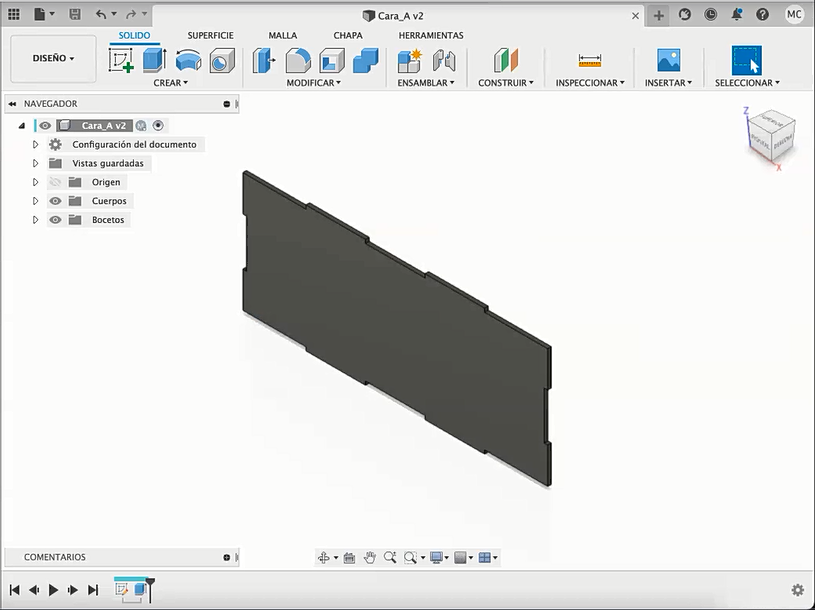Select the Fillet tool
Image resolution: width=815 pixels, height=610 pixels.
[x=298, y=60]
